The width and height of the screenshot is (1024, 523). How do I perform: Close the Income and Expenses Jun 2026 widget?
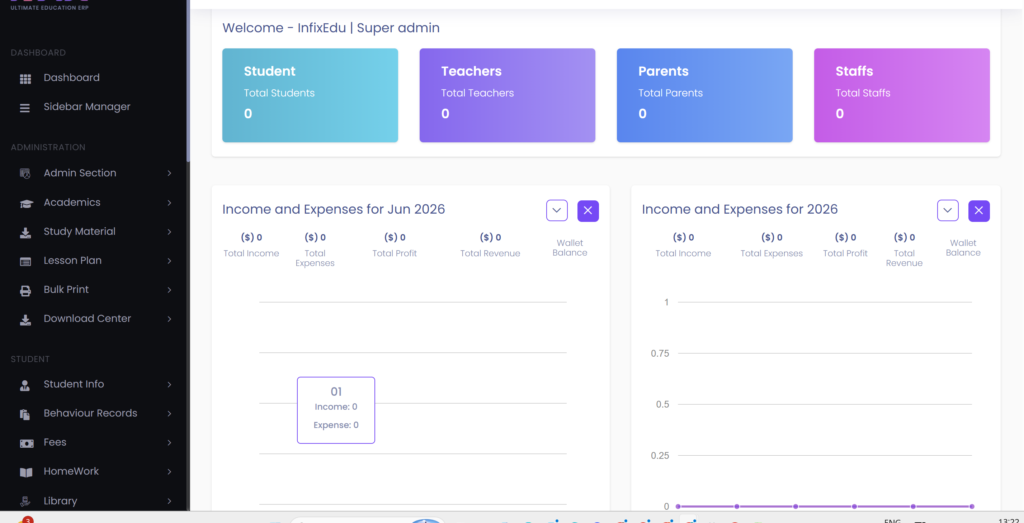(x=588, y=210)
